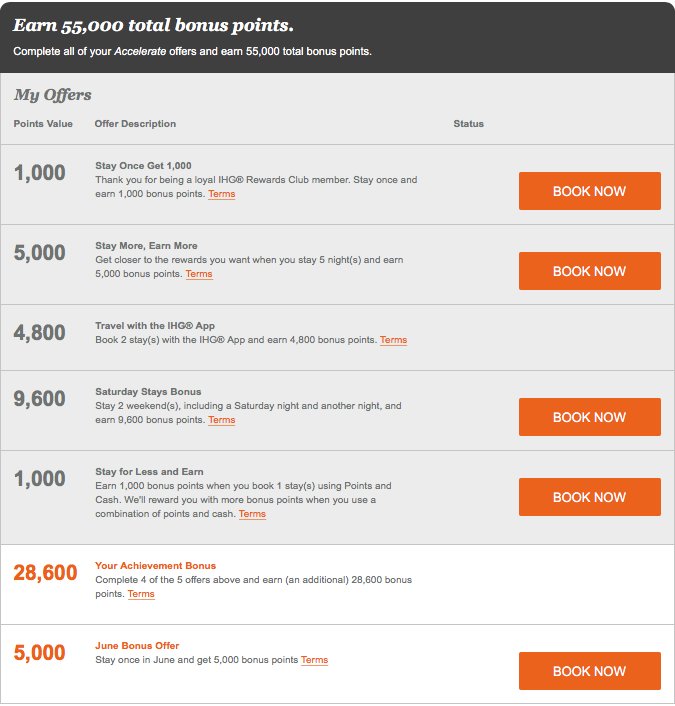Click the Status column header
675x706 pixels.
468,124
